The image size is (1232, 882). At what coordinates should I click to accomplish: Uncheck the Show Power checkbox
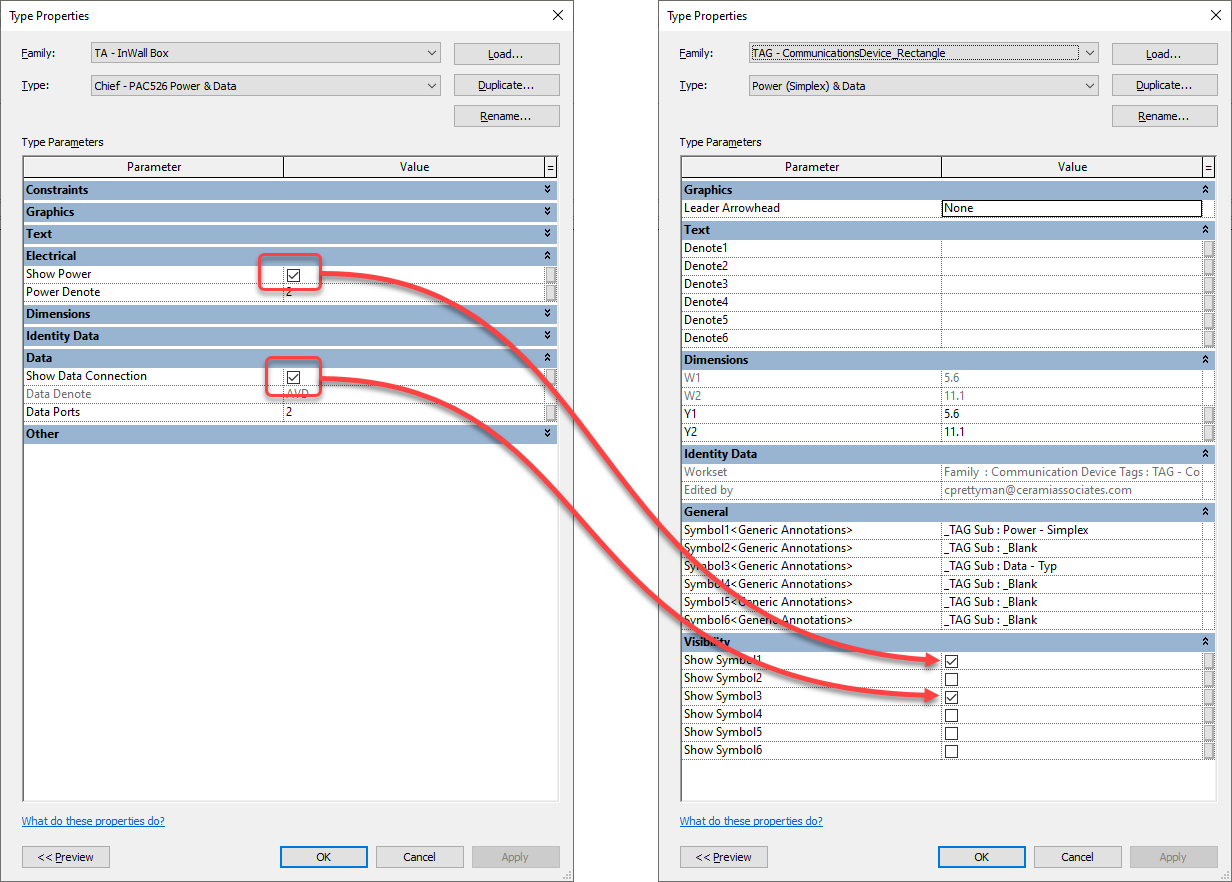[x=292, y=273]
